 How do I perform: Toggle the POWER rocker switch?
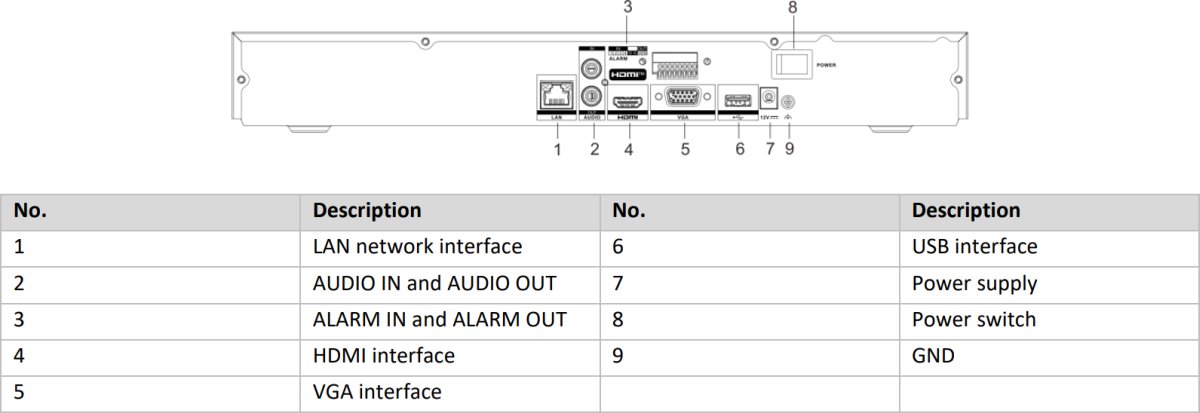point(792,65)
